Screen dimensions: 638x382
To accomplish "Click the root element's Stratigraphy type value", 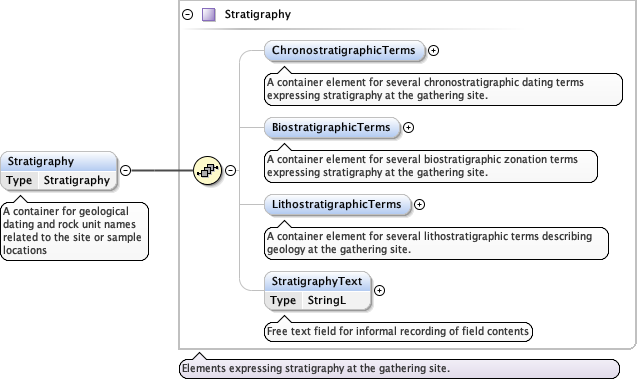I will pos(77,180).
